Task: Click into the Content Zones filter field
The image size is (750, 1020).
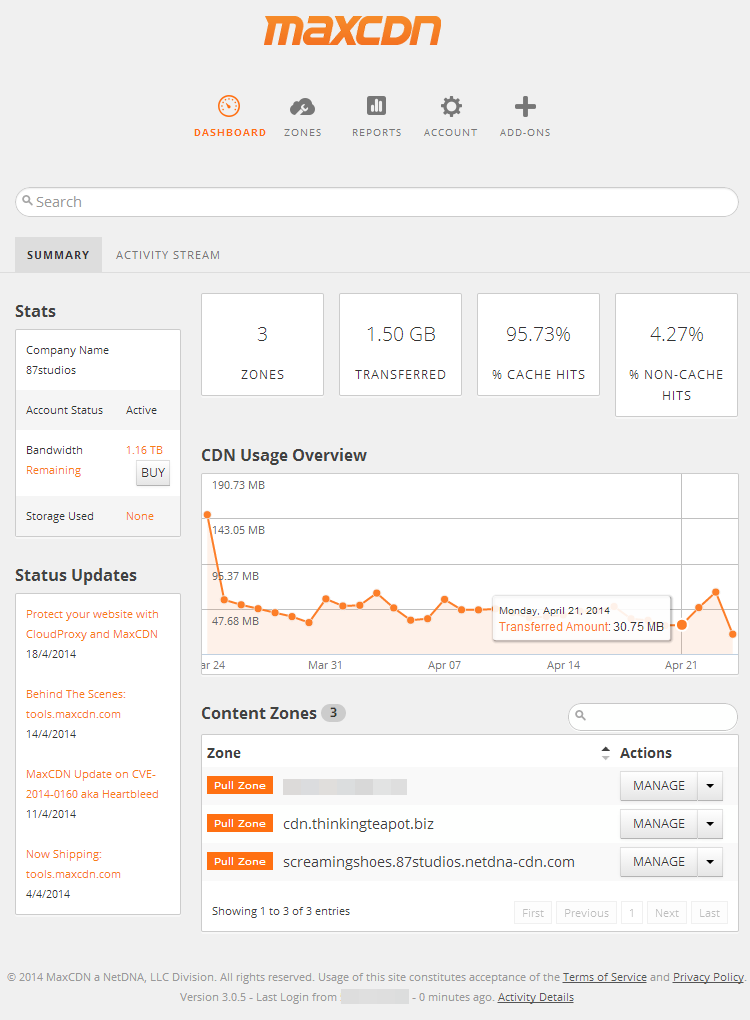Action: tap(652, 716)
